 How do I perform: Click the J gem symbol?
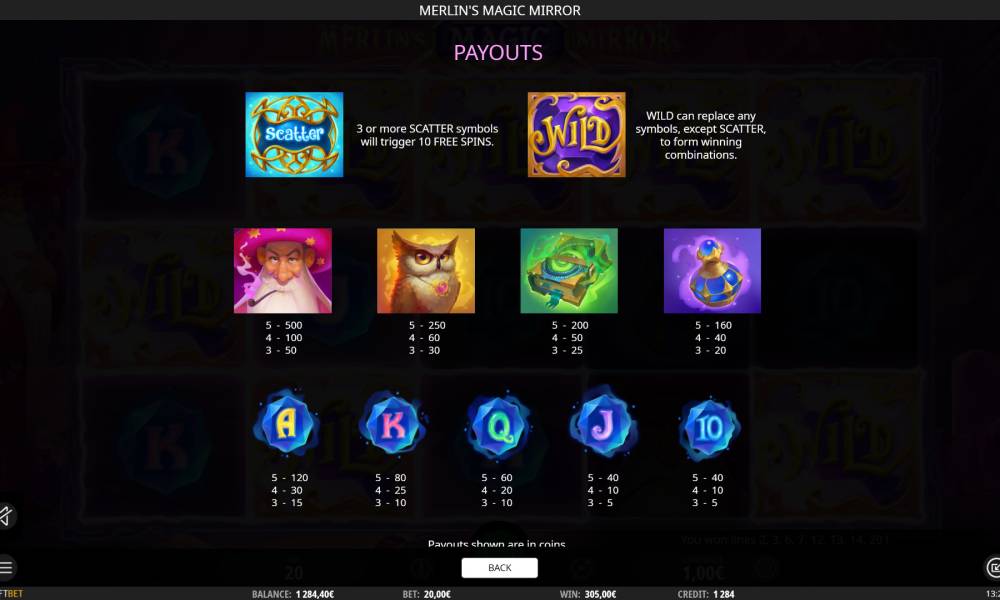[x=603, y=423]
